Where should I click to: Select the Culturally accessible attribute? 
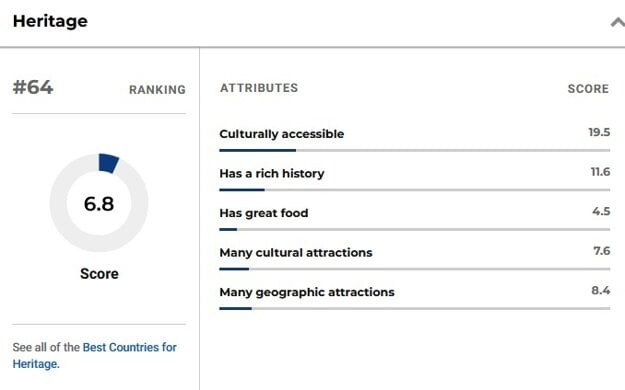coord(281,134)
